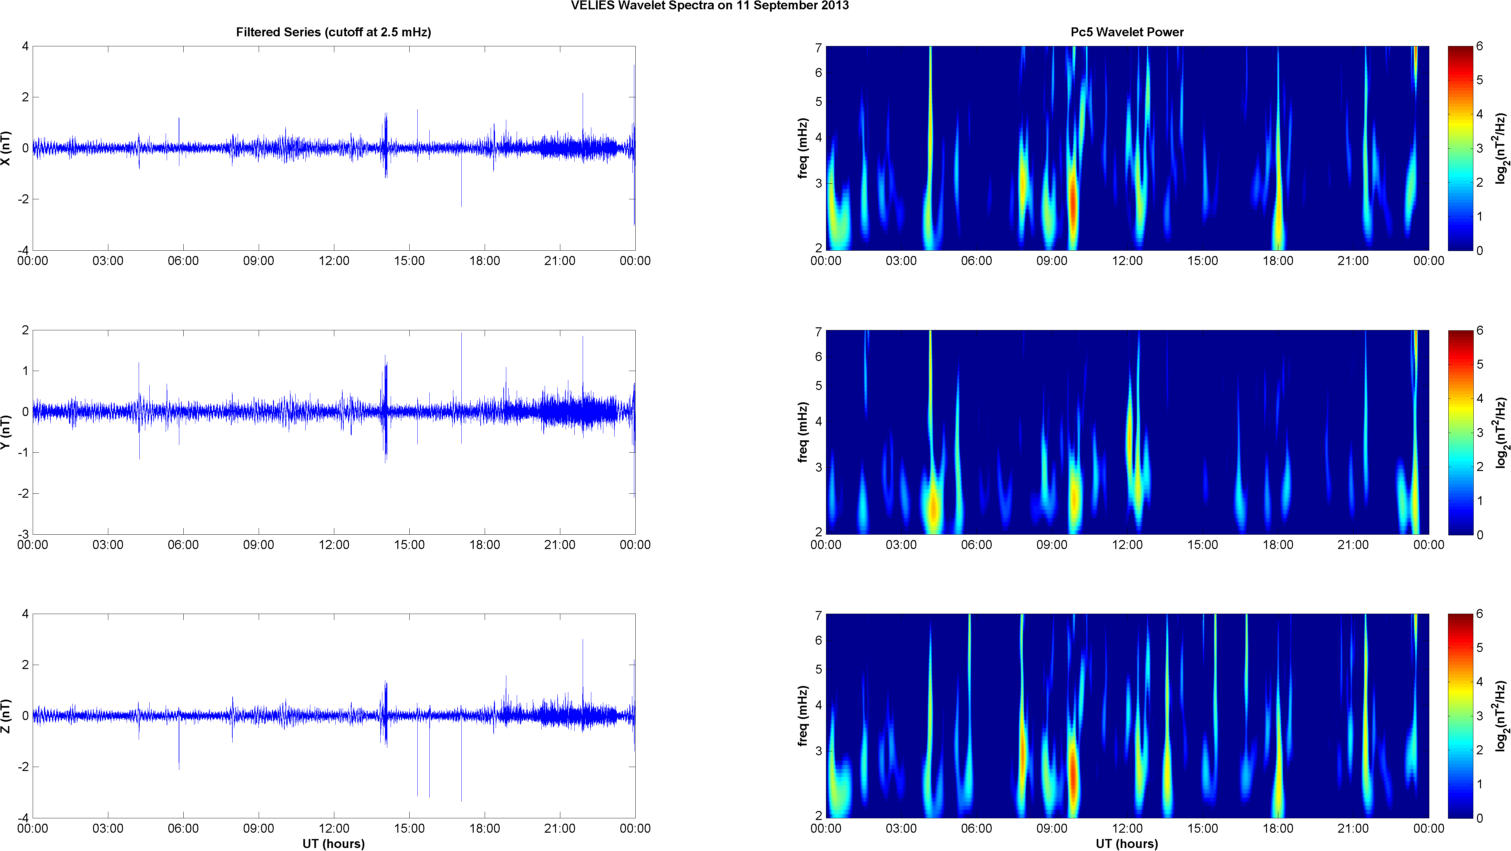Click the 'Z (nT)' y-axis label

point(7,716)
